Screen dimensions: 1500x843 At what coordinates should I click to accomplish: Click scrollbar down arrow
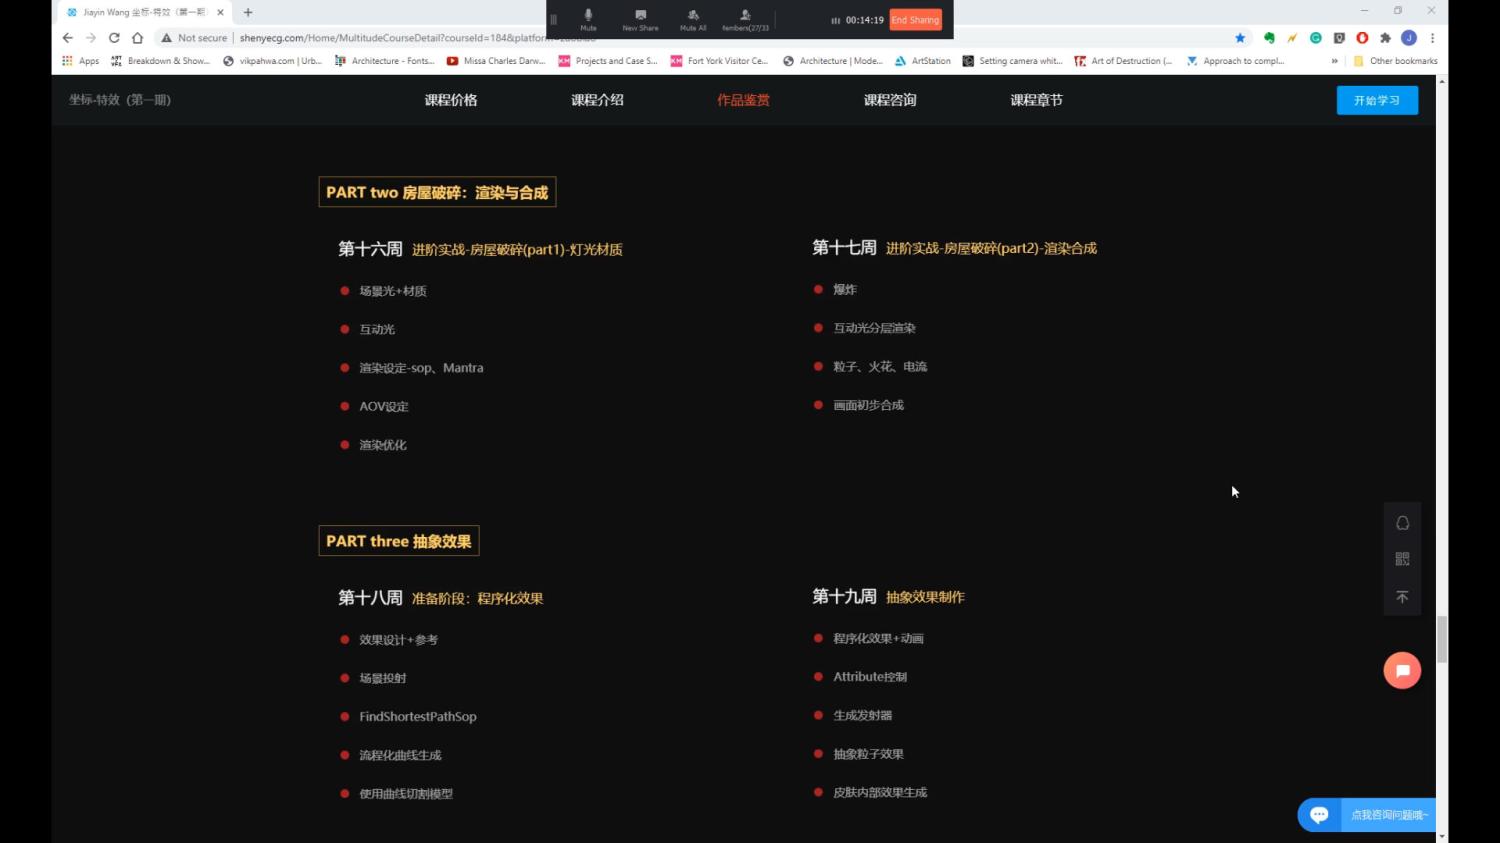1442,837
